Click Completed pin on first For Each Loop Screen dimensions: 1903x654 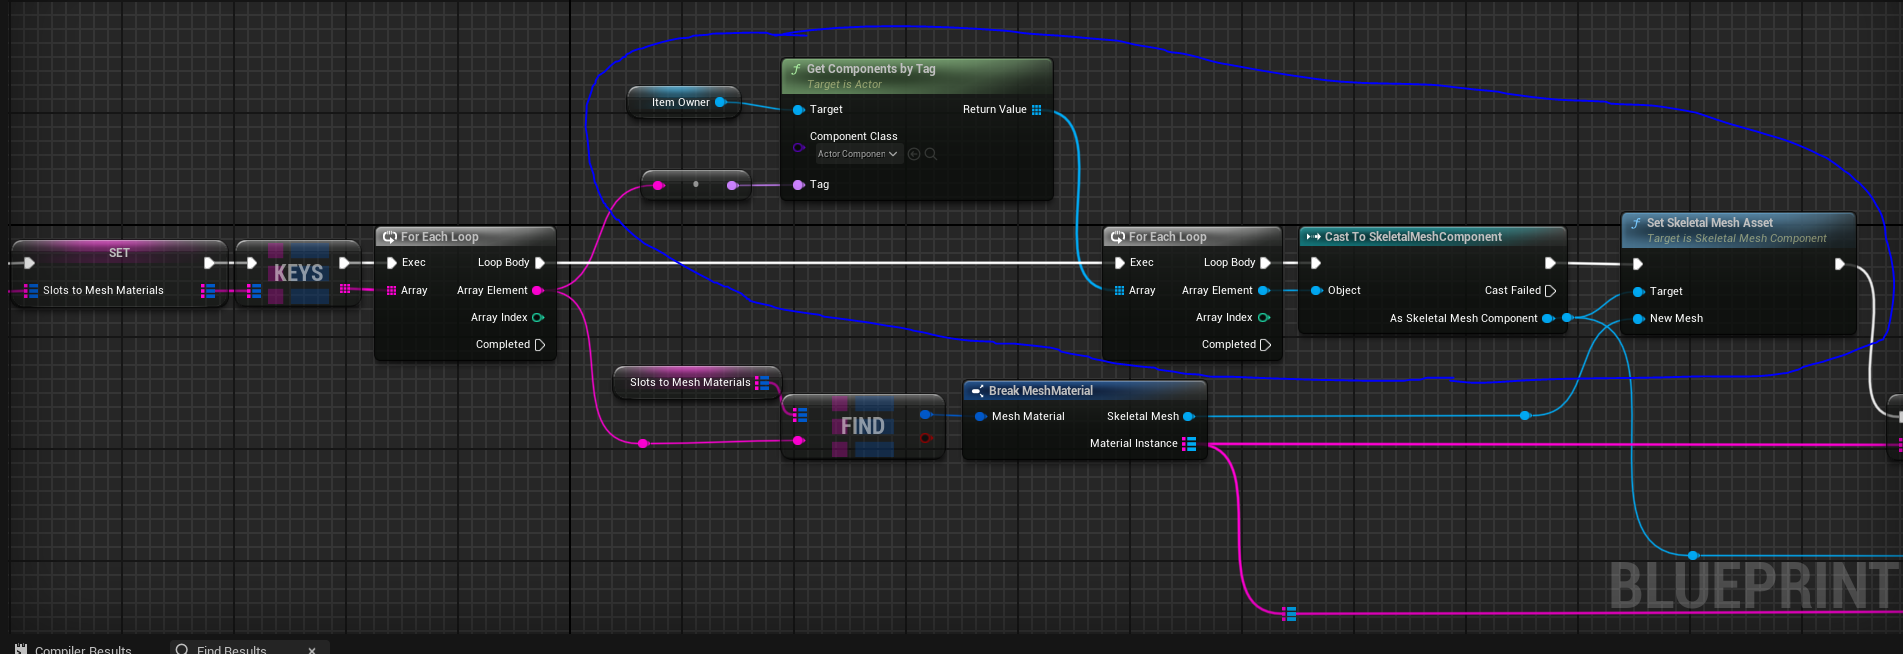point(540,345)
